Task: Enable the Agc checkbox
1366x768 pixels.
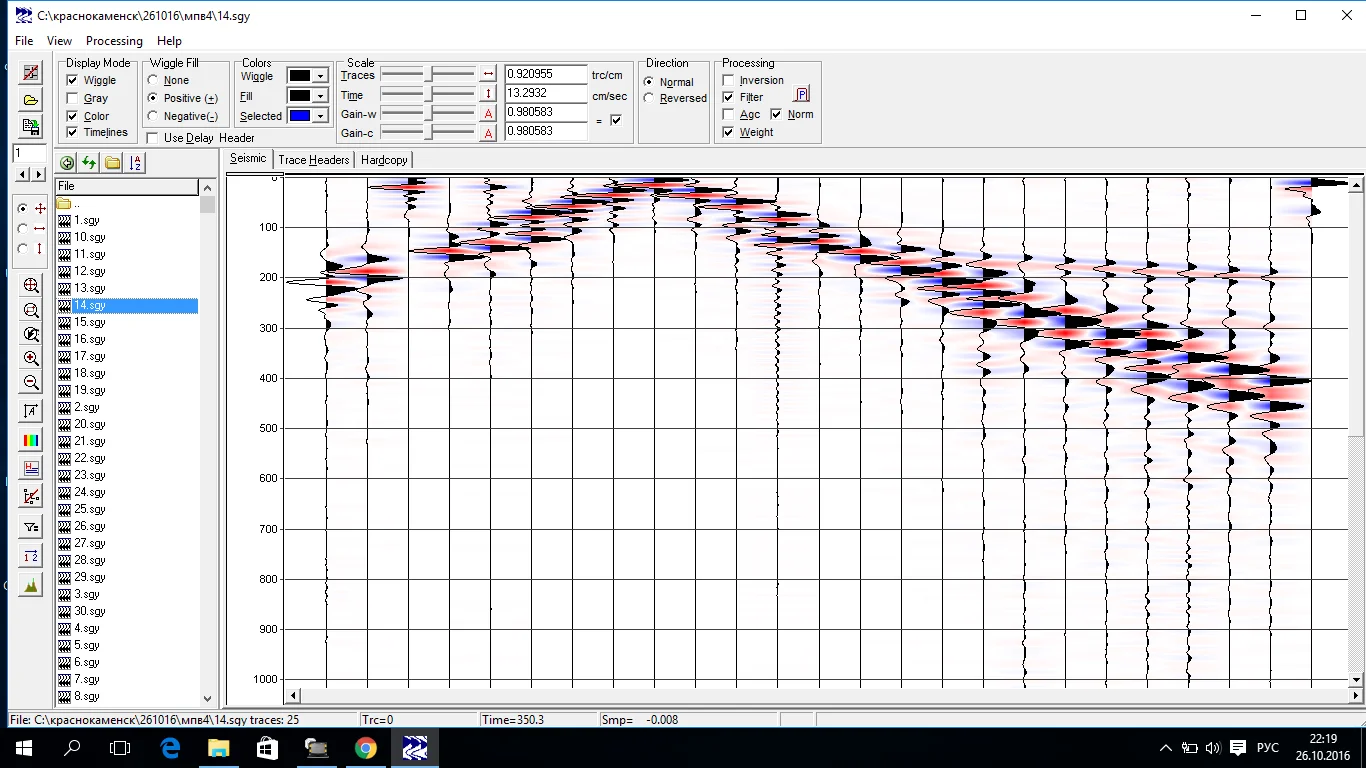Action: (x=728, y=114)
